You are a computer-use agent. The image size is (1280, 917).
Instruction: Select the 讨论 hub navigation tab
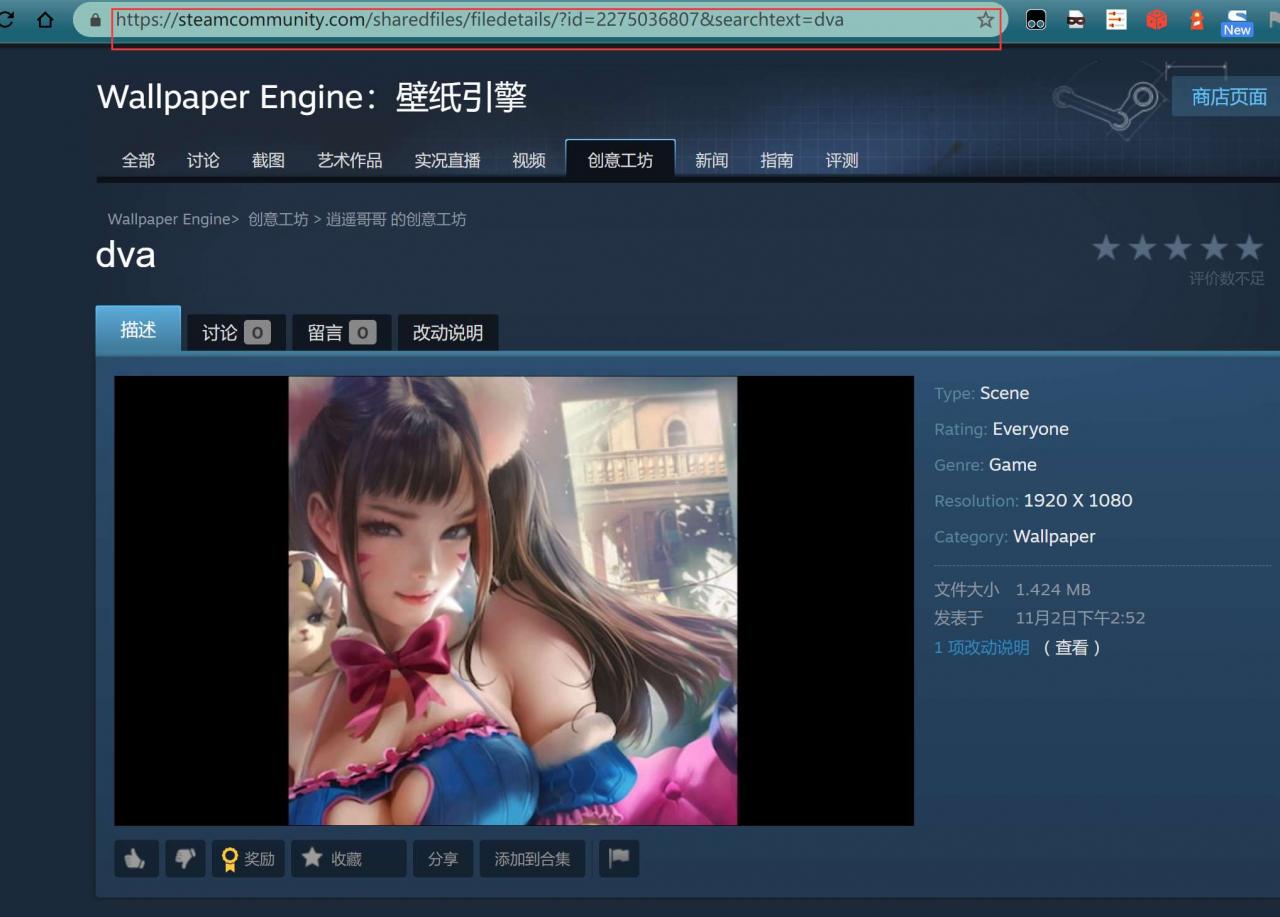203,160
